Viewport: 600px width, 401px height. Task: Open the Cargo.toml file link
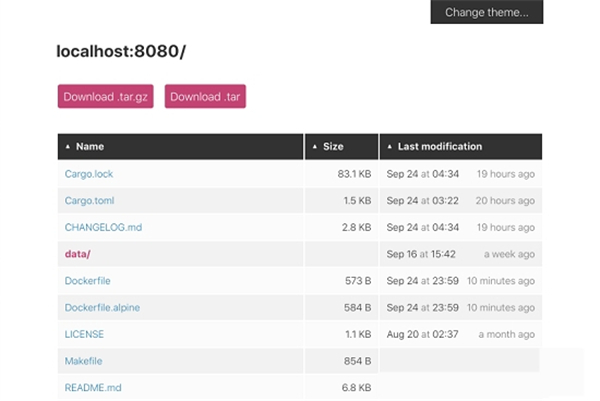tap(89, 201)
